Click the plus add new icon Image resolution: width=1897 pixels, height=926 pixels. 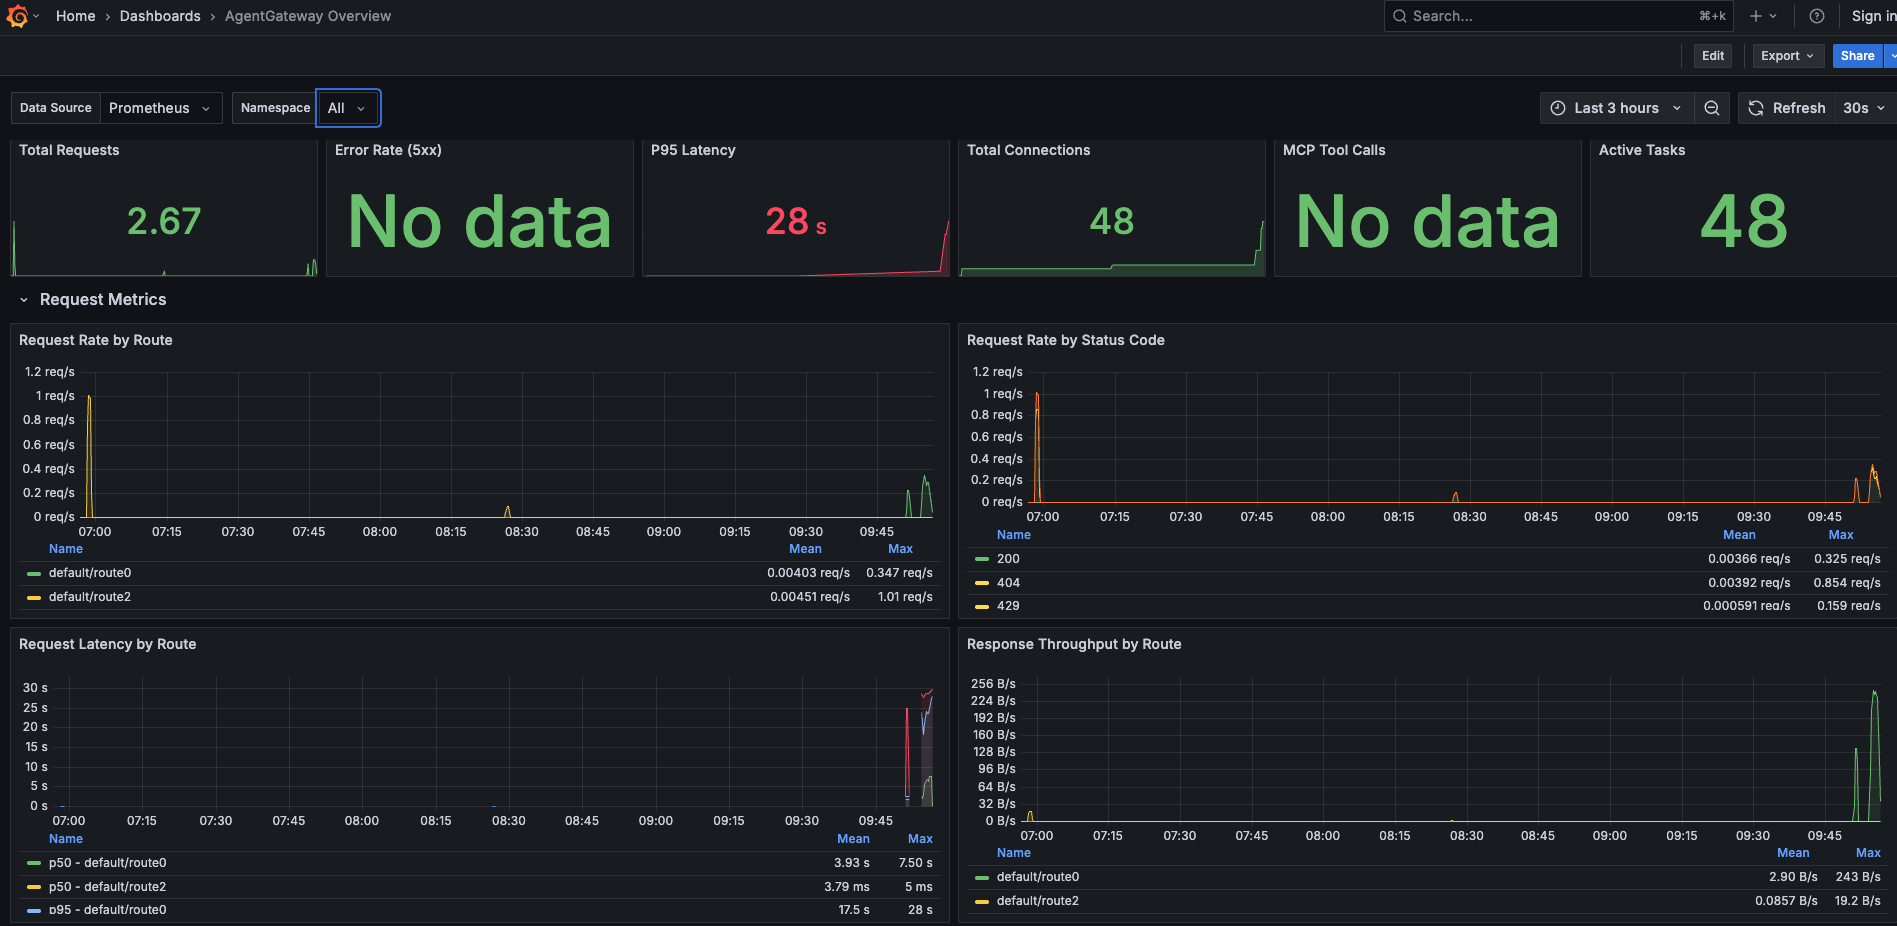pos(1756,16)
